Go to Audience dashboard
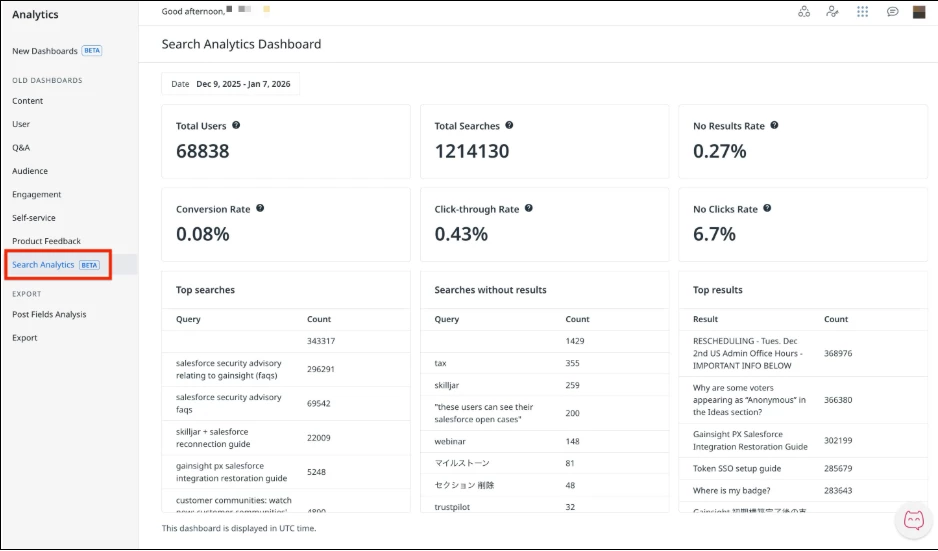938x551 pixels. tap(30, 171)
